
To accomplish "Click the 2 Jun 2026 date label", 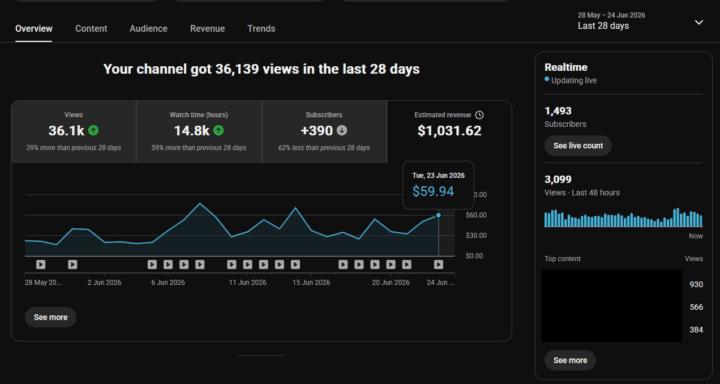I will click(104, 282).
